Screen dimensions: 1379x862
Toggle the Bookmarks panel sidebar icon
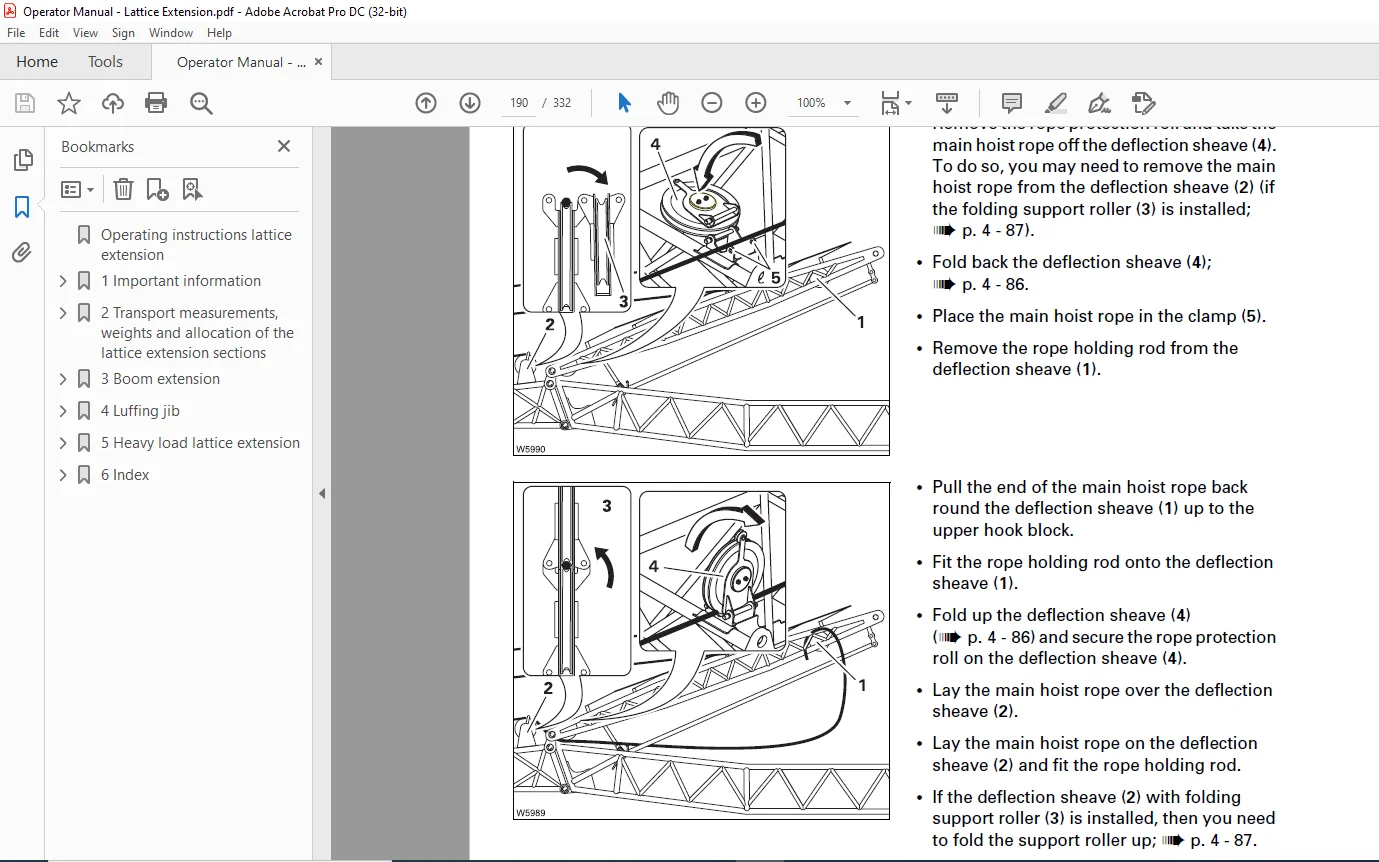pyautogui.click(x=22, y=207)
